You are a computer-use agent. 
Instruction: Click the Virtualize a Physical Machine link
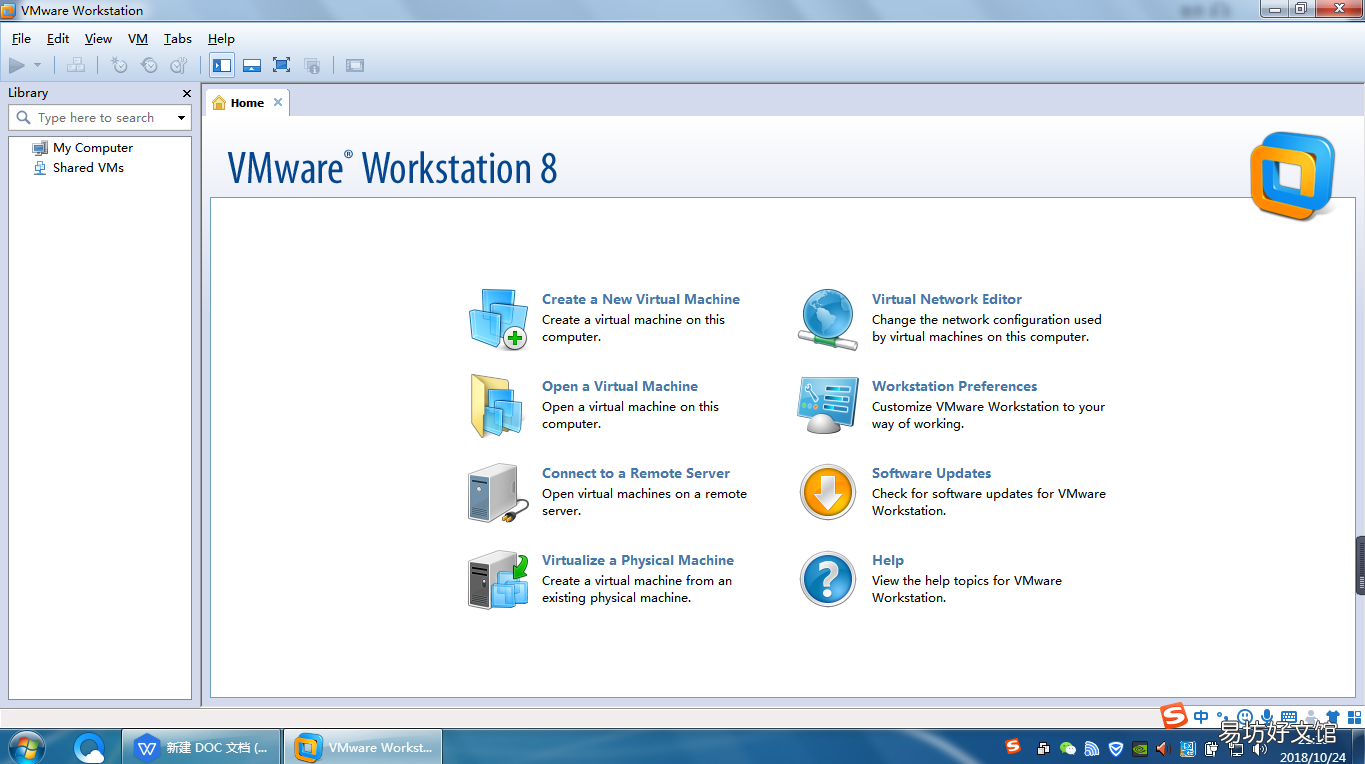(638, 560)
